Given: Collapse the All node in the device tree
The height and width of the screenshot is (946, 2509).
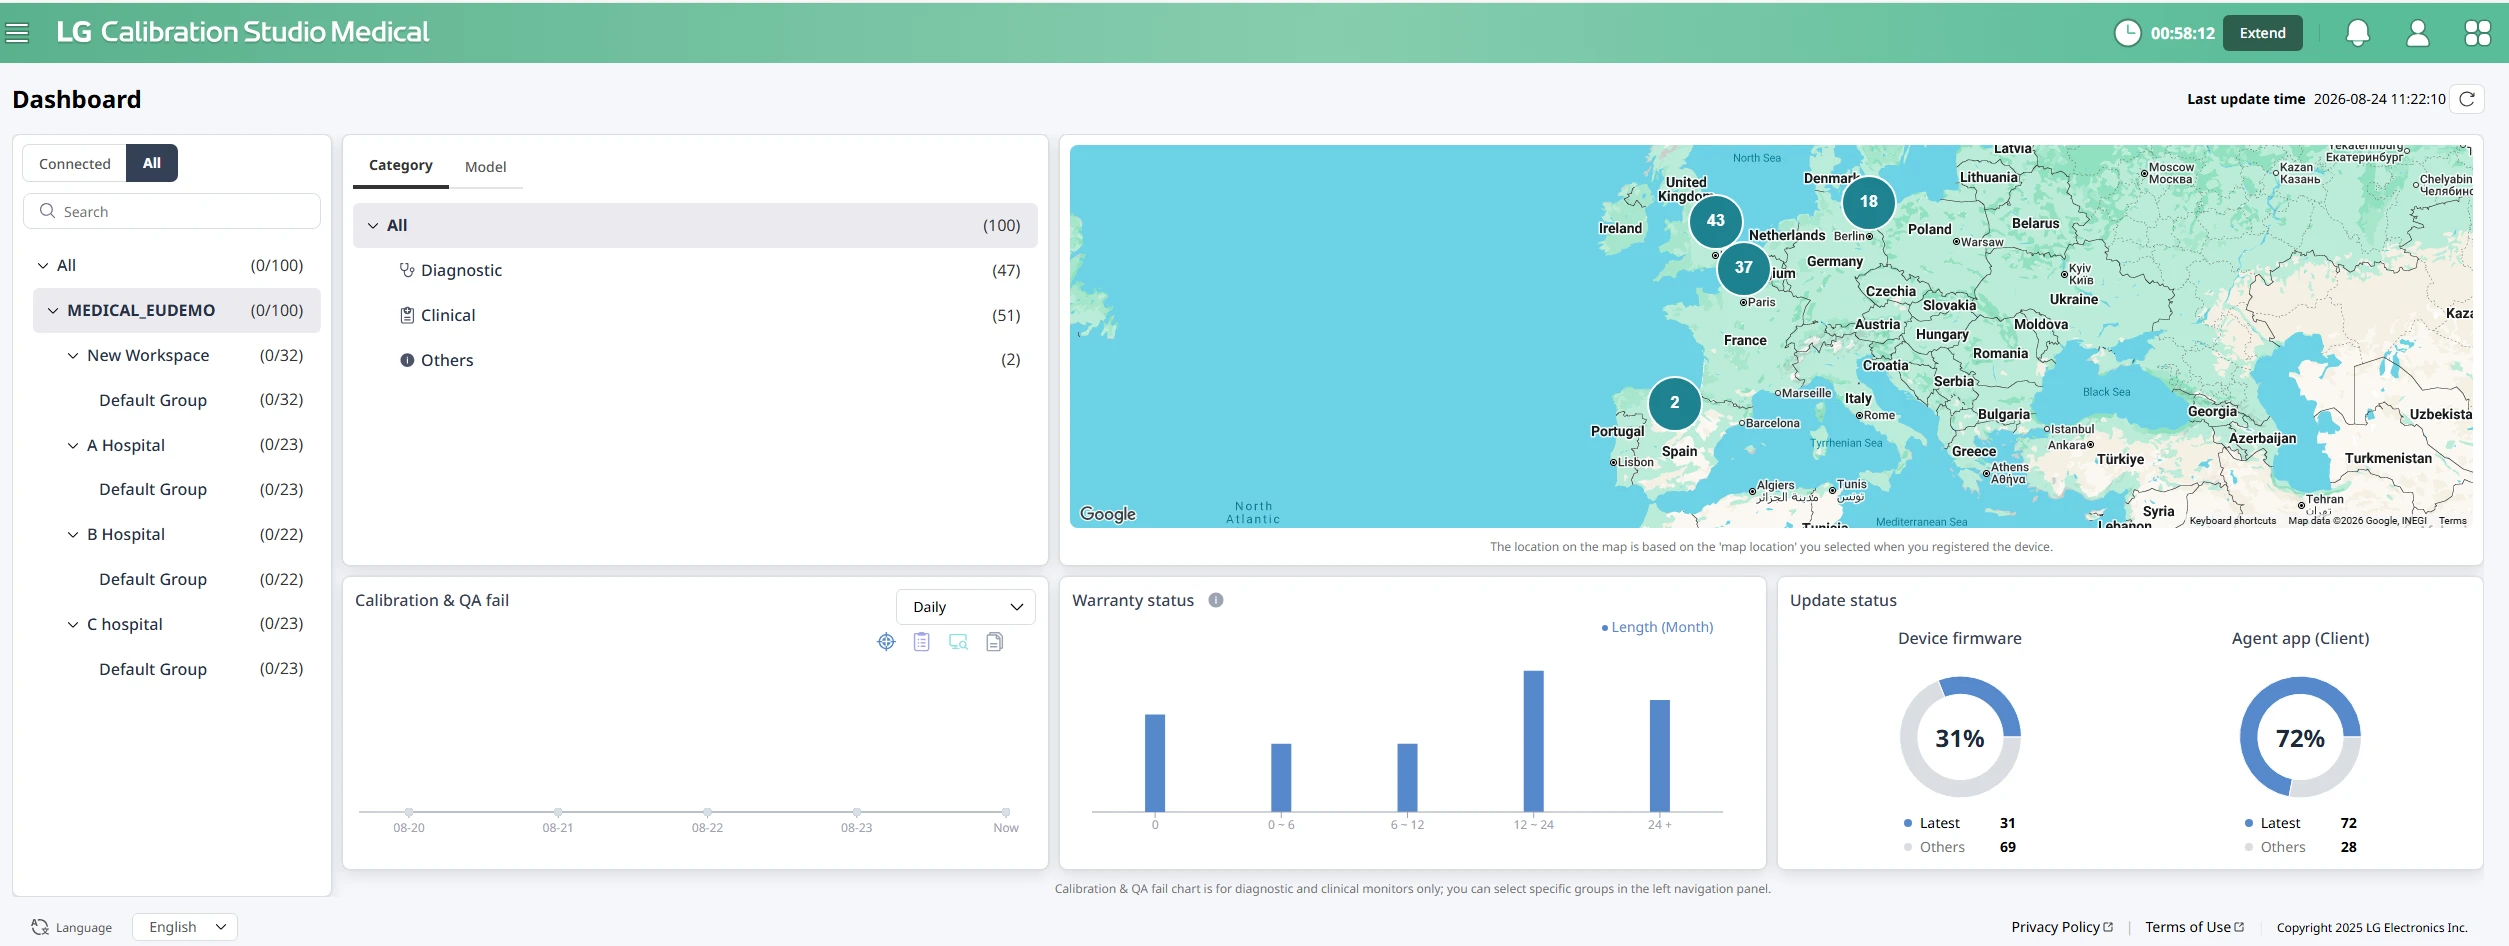Looking at the screenshot, I should (x=43, y=265).
